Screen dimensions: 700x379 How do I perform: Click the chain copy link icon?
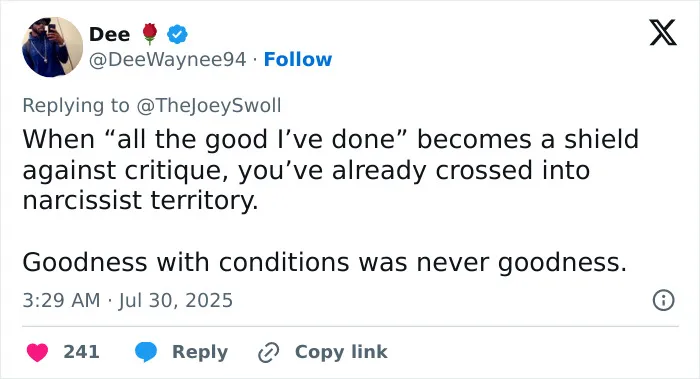[x=269, y=352]
